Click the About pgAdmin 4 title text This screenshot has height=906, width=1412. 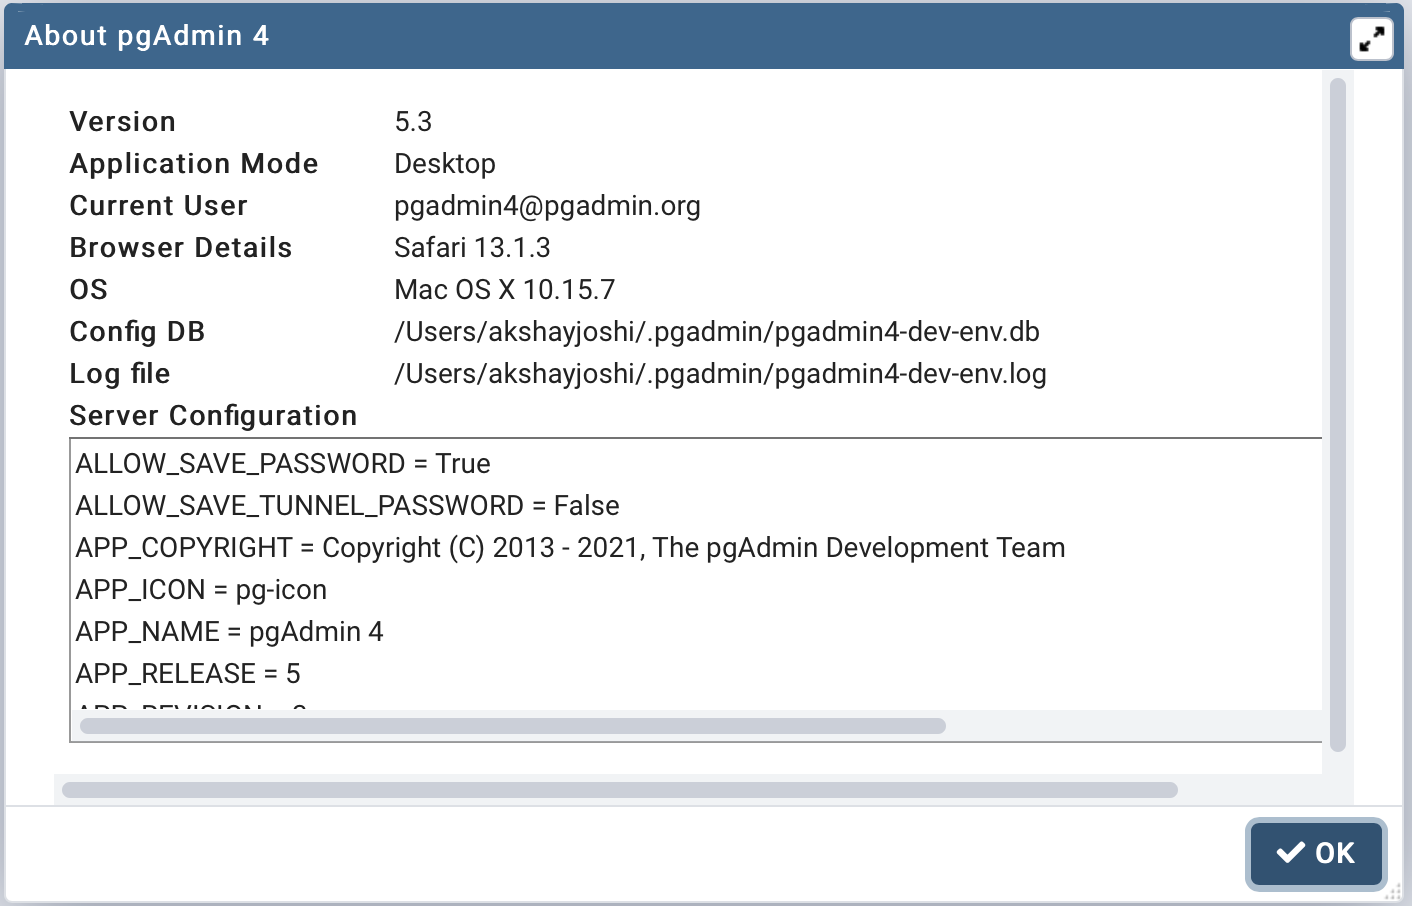147,36
